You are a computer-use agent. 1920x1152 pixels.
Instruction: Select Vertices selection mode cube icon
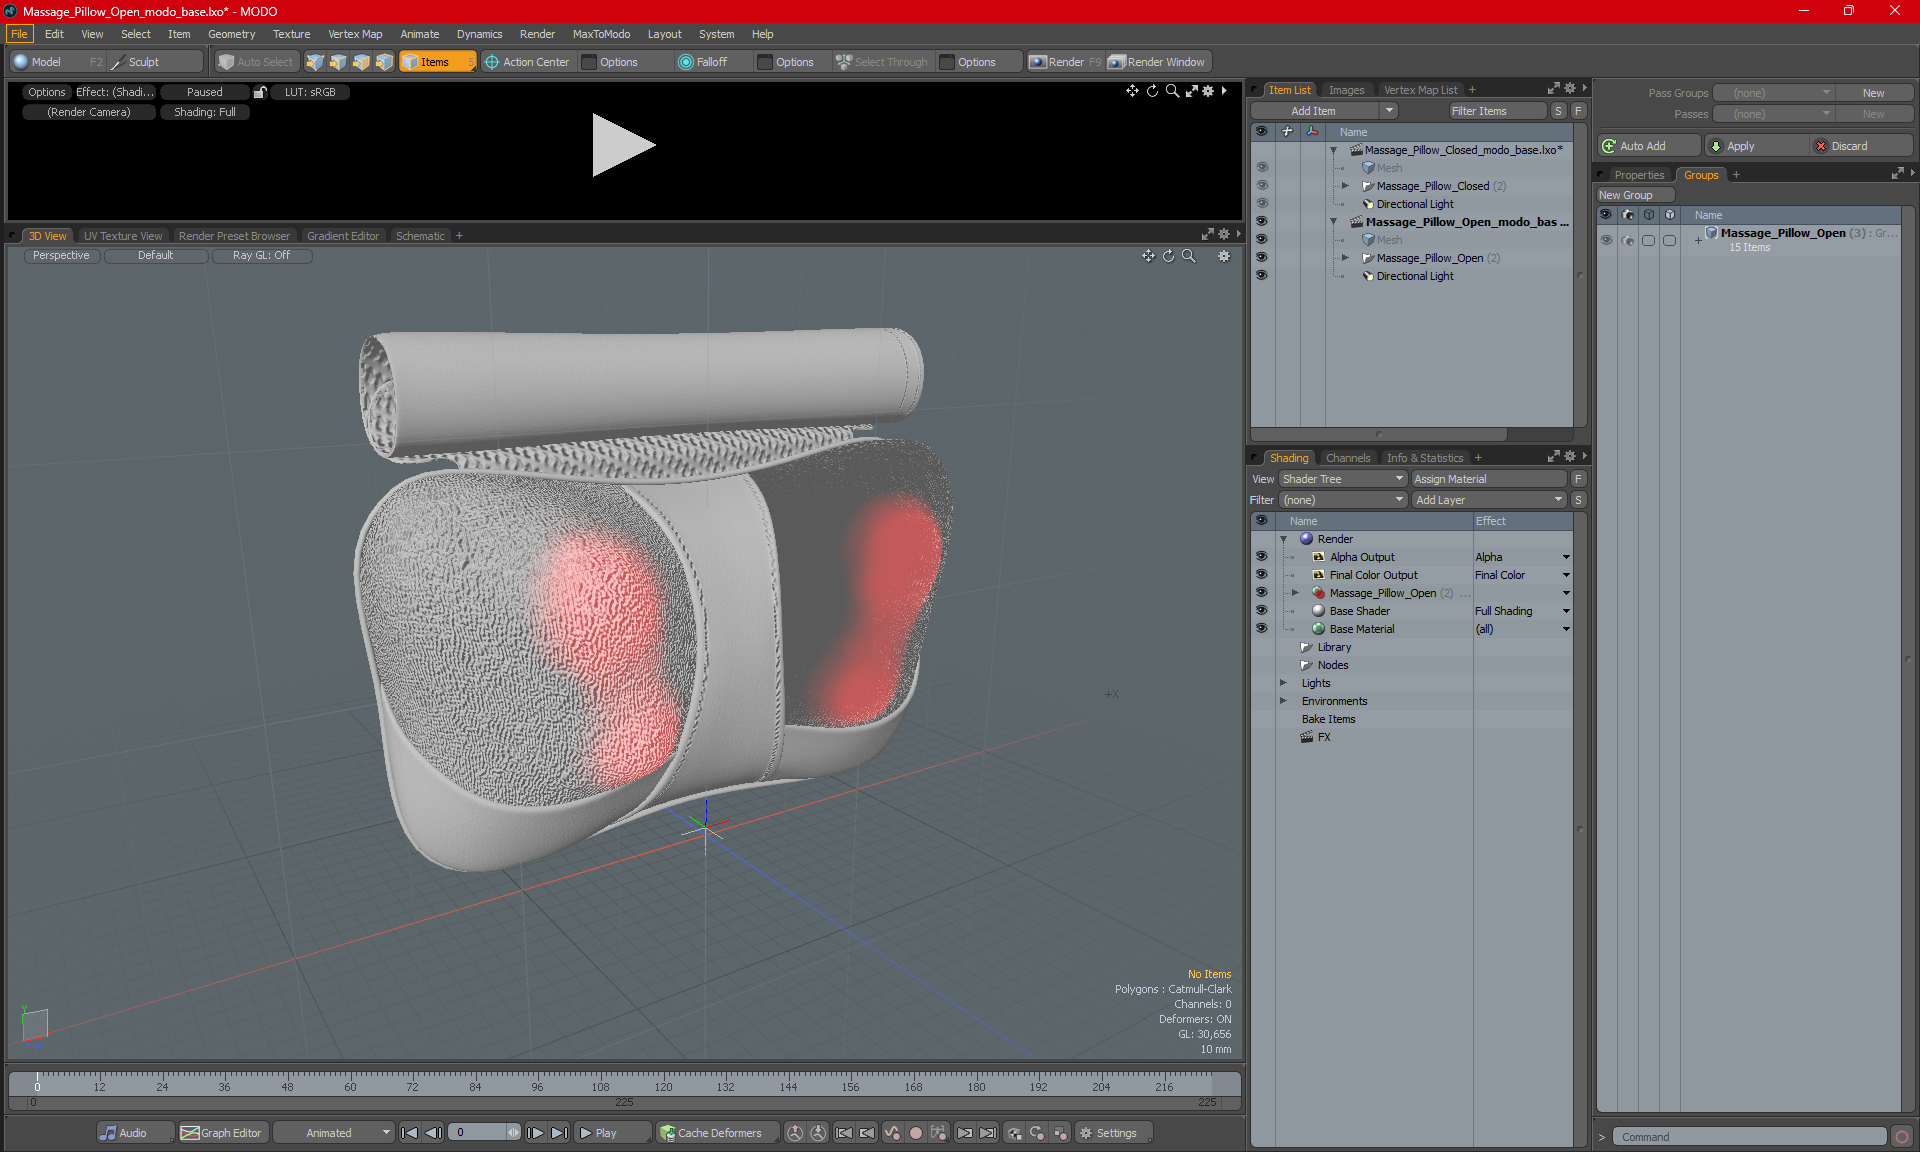[x=315, y=62]
